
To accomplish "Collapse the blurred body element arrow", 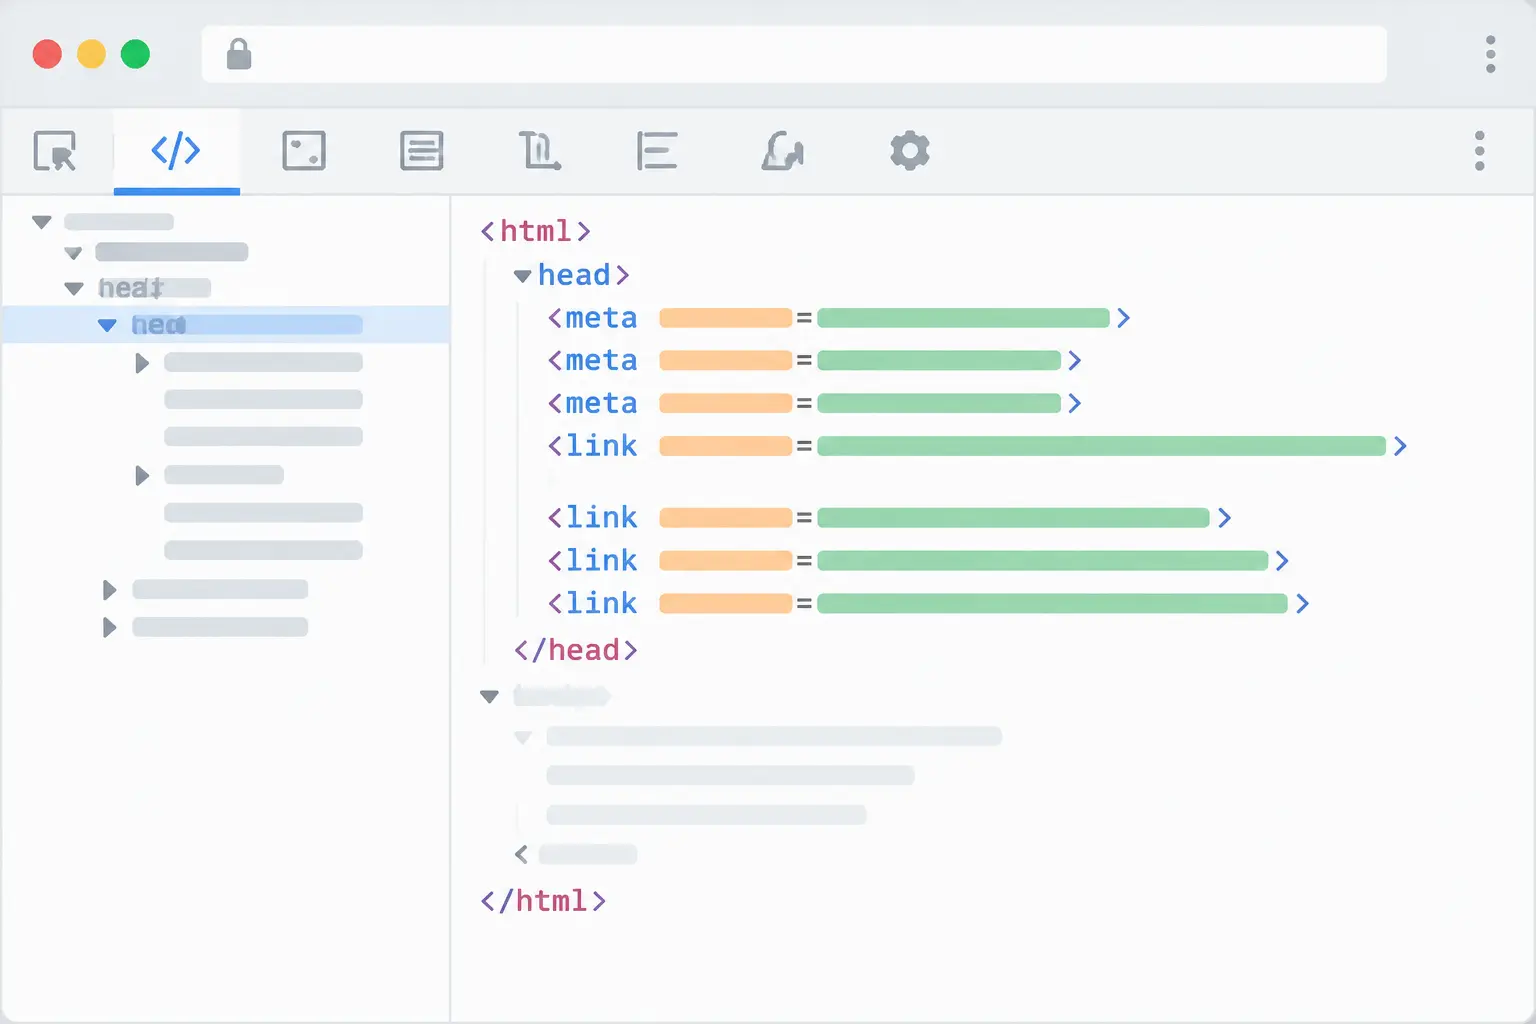I will [x=489, y=696].
